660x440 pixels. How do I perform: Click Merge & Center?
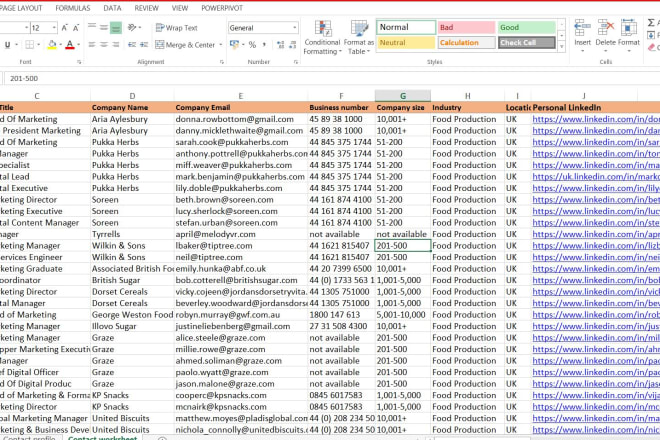pos(185,45)
